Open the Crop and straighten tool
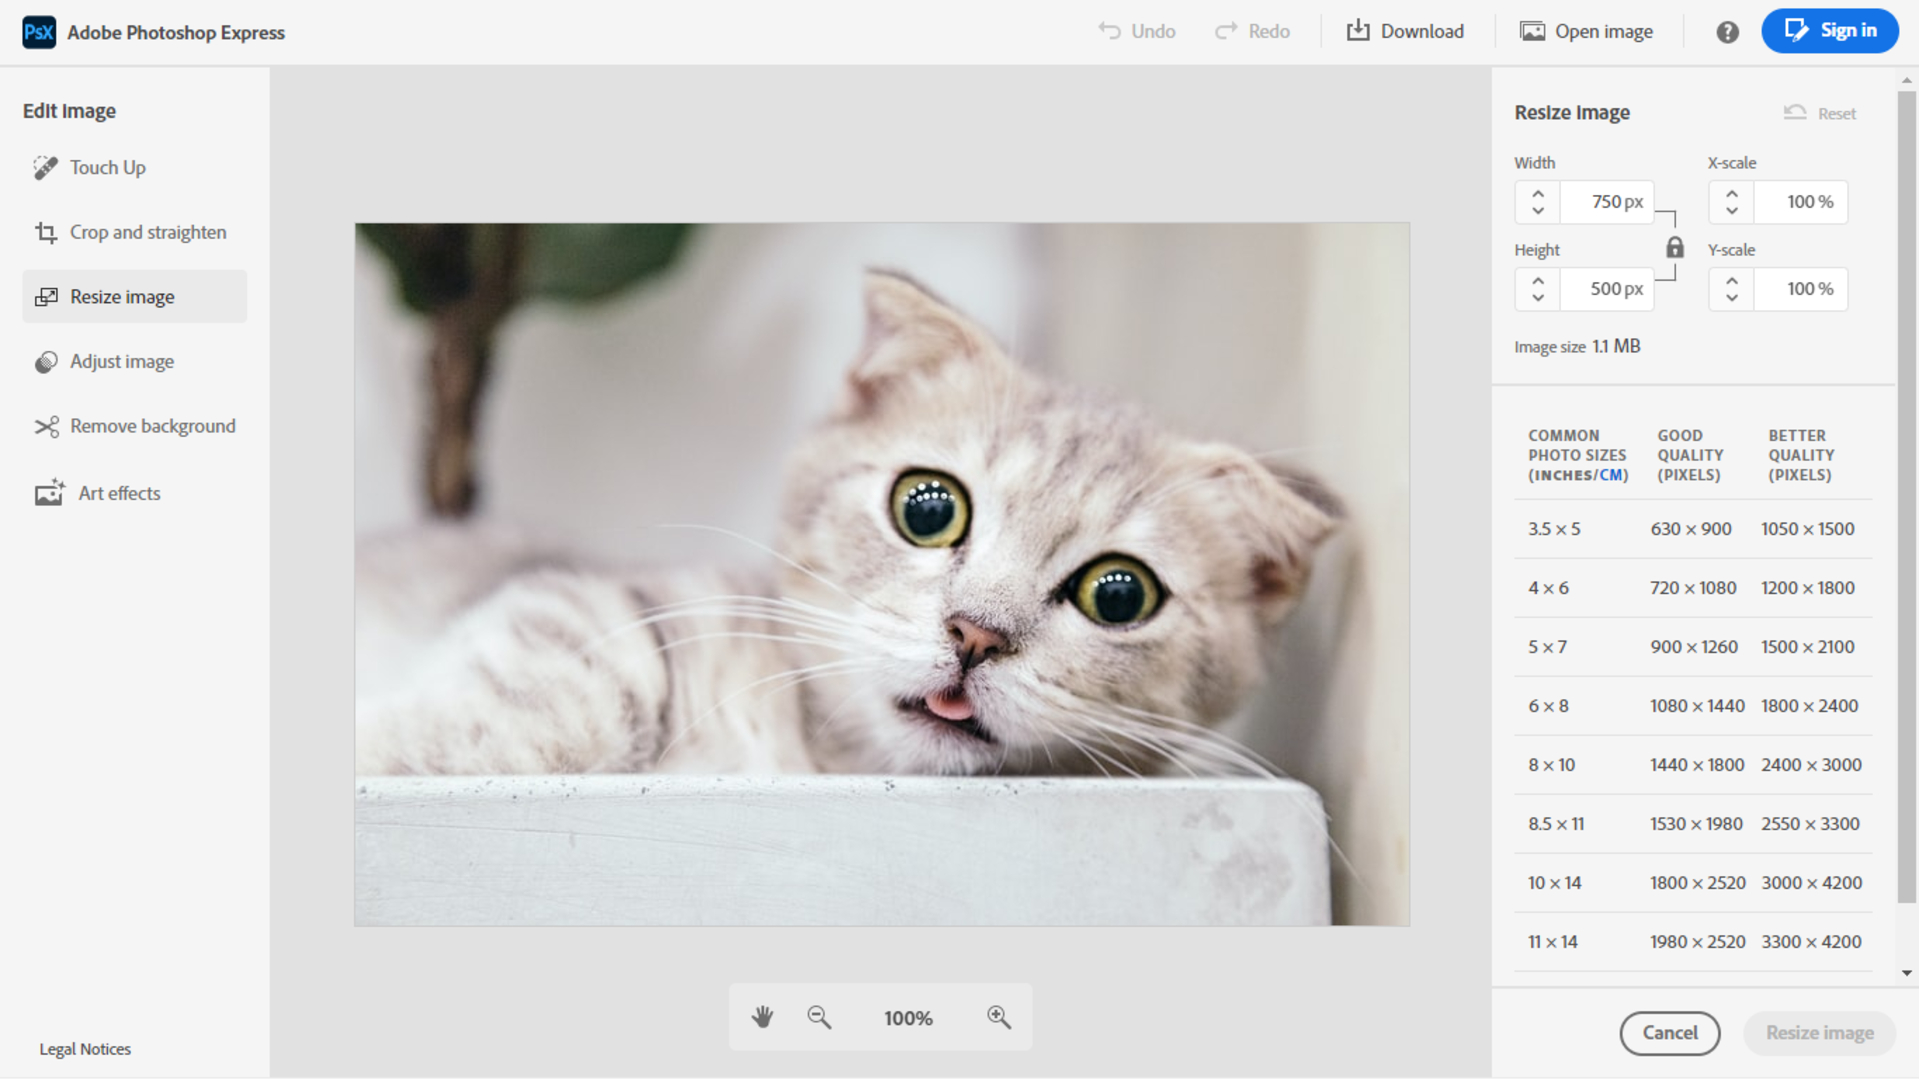 tap(147, 232)
